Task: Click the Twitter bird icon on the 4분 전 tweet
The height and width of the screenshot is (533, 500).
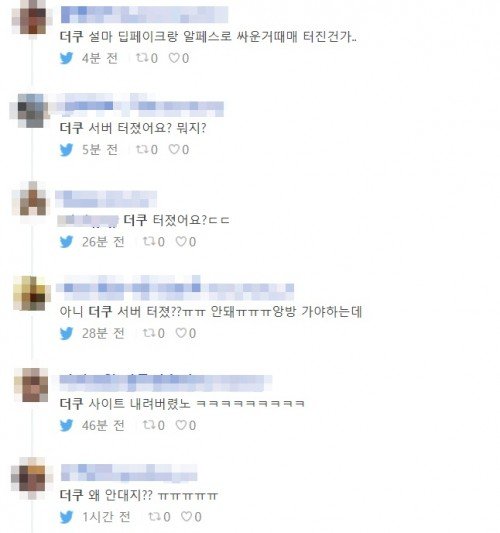Action: point(66,58)
